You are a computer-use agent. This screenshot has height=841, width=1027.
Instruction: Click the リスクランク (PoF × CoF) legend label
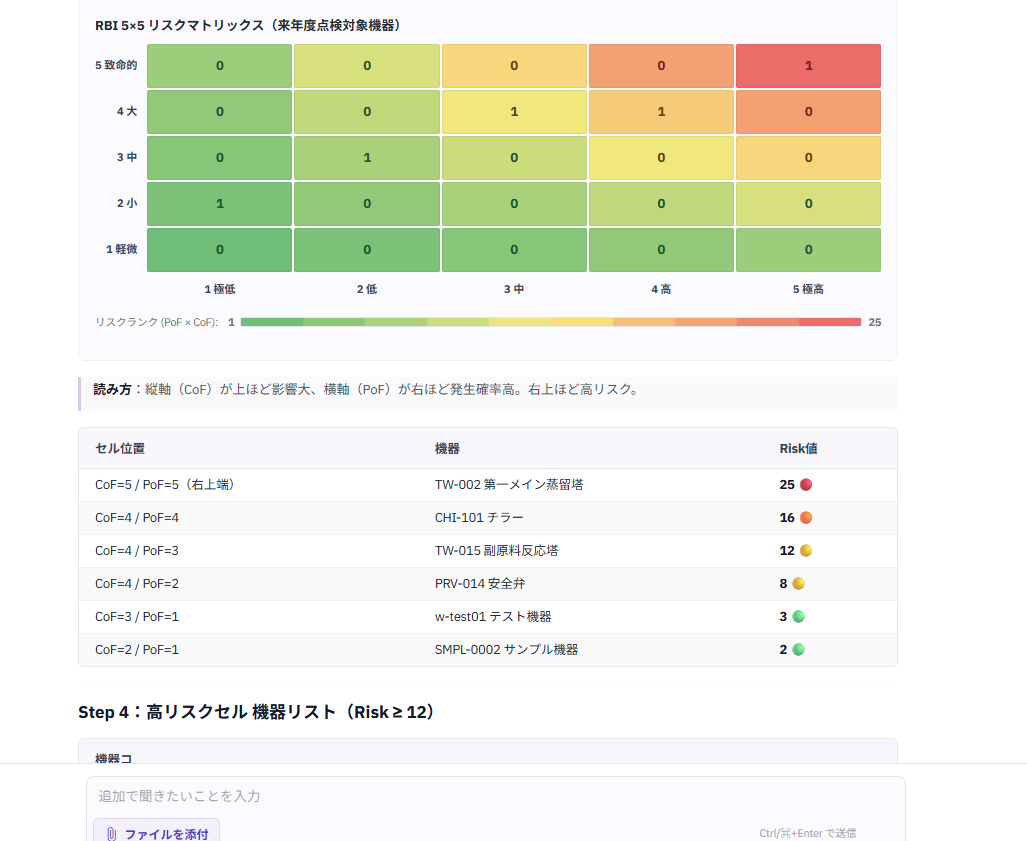(x=157, y=322)
